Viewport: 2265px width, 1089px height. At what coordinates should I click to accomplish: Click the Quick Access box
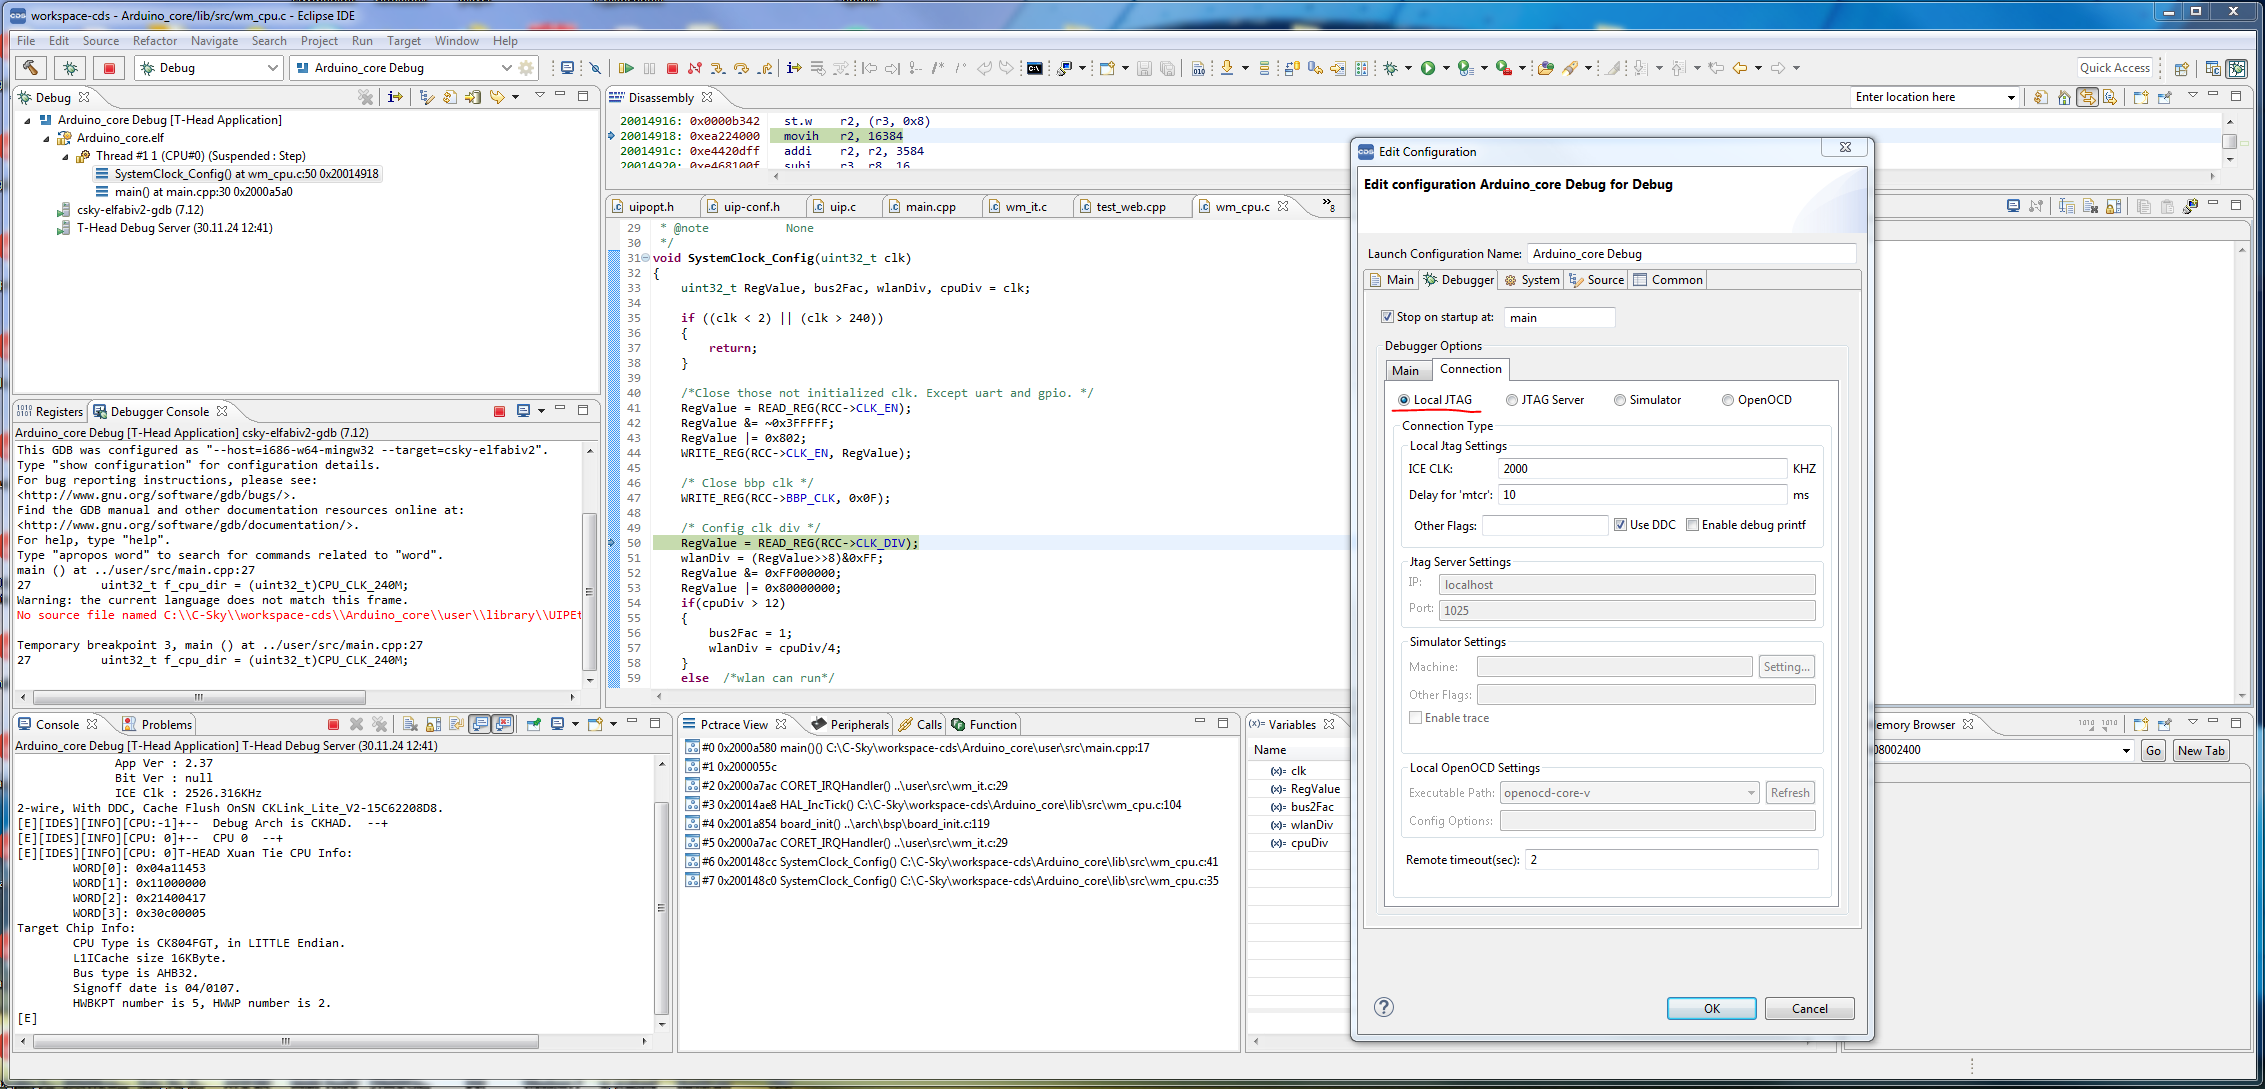pos(2114,68)
